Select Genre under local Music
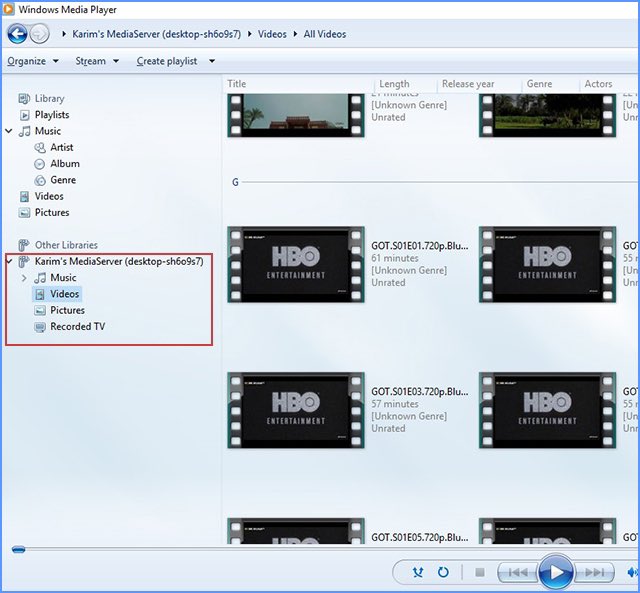 pyautogui.click(x=63, y=180)
